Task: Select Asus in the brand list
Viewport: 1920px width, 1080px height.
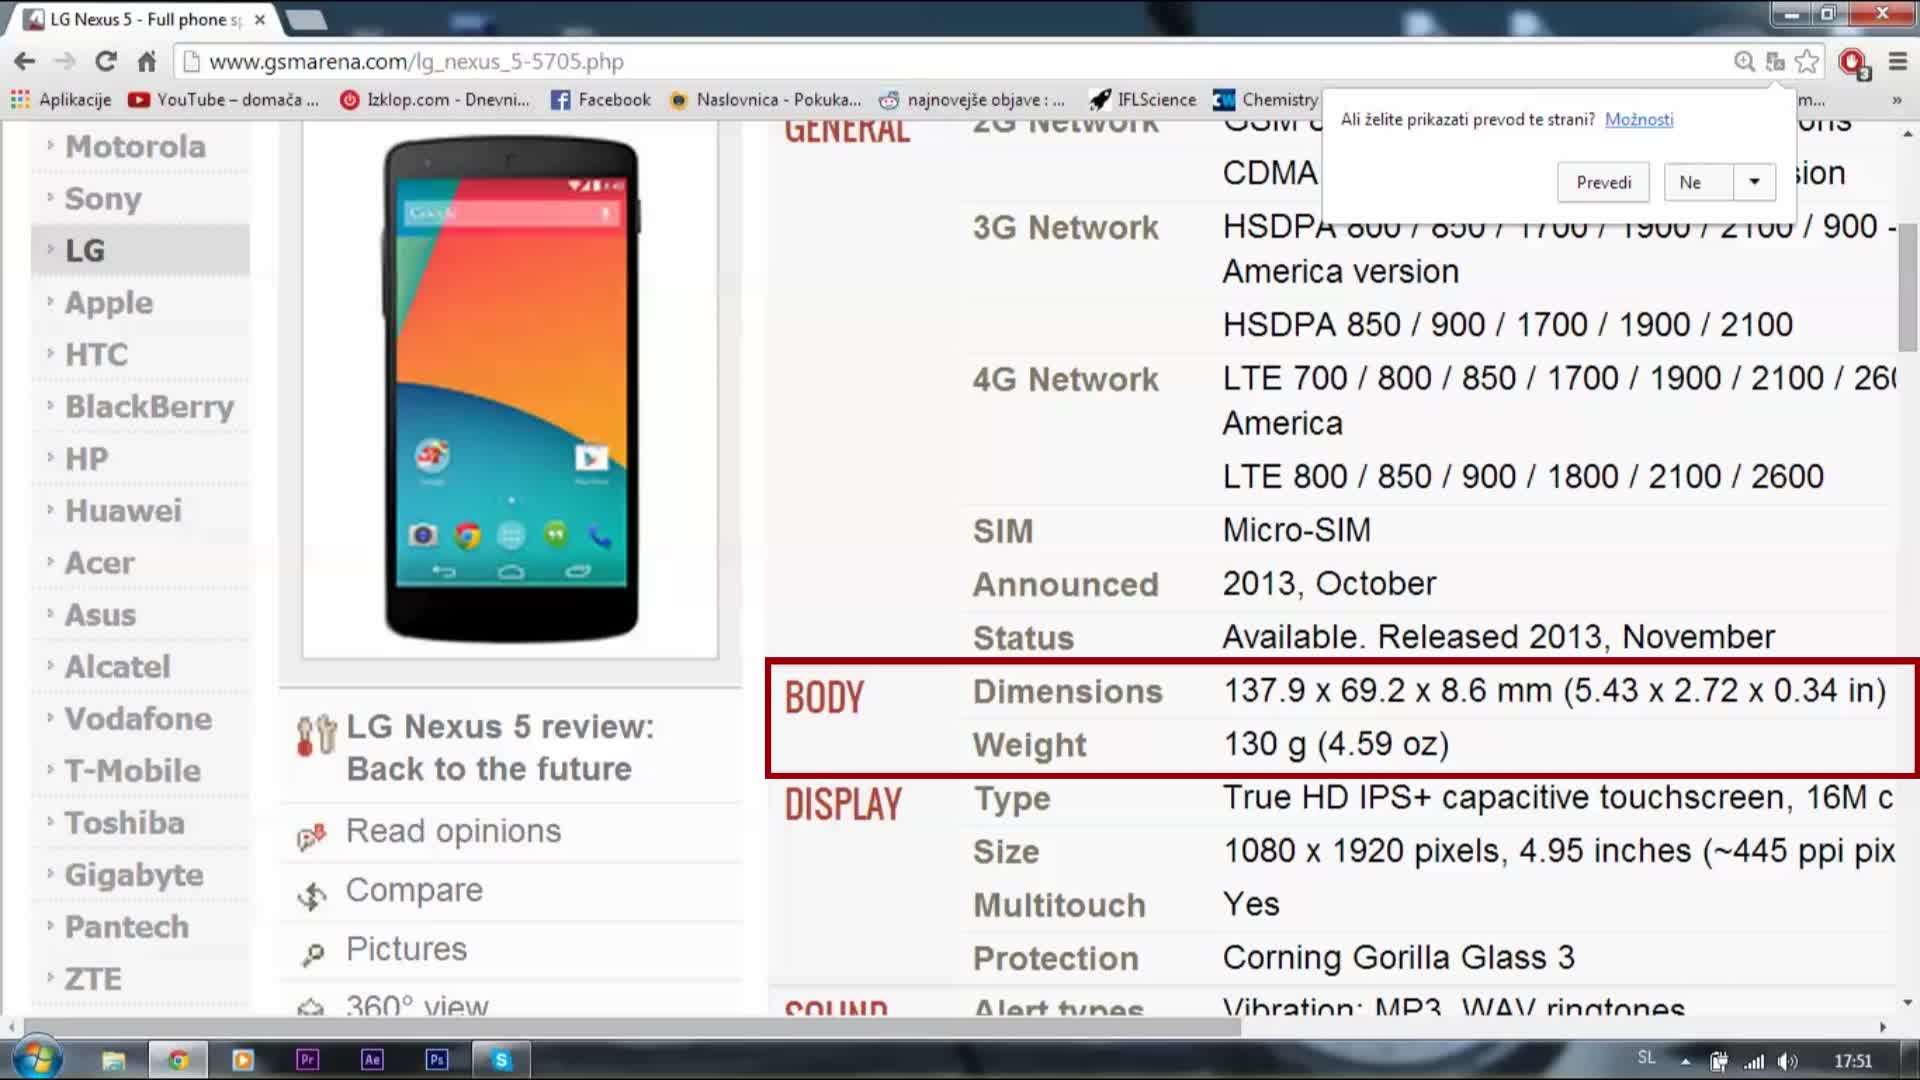Action: 100,615
